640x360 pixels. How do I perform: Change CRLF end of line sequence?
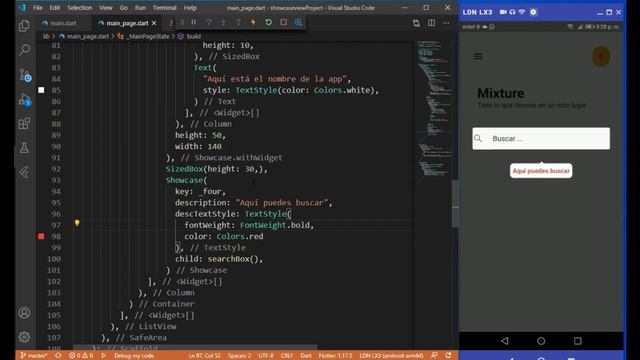pyautogui.click(x=287, y=356)
